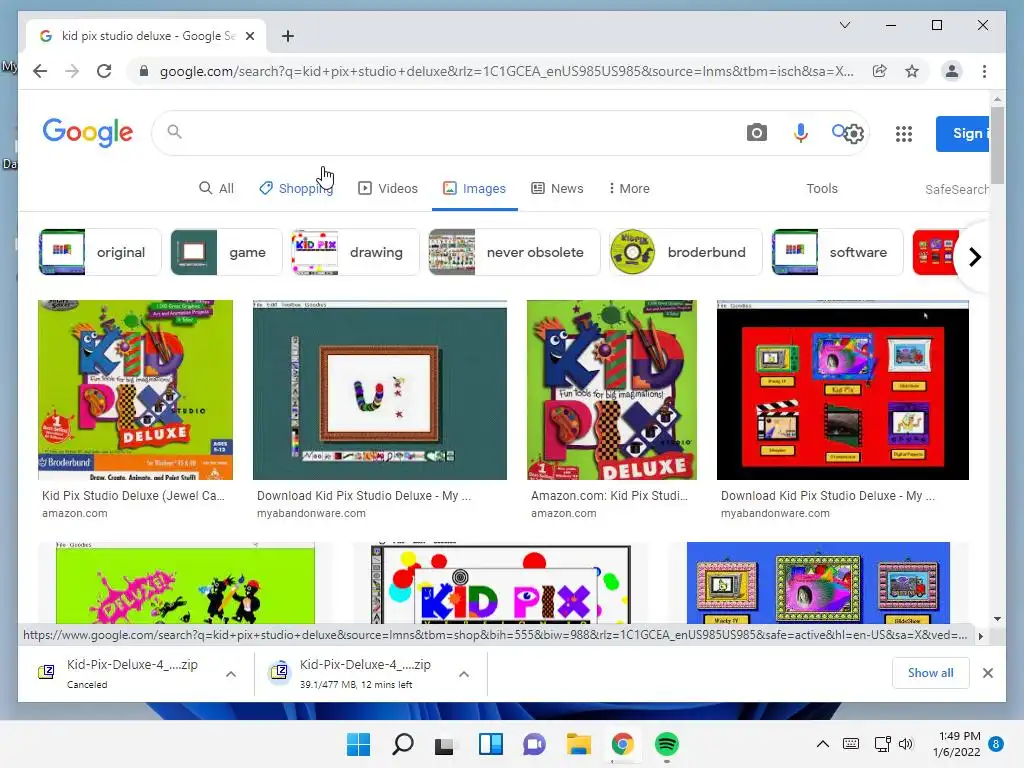Open Chrome three-dot menu

pos(984,71)
